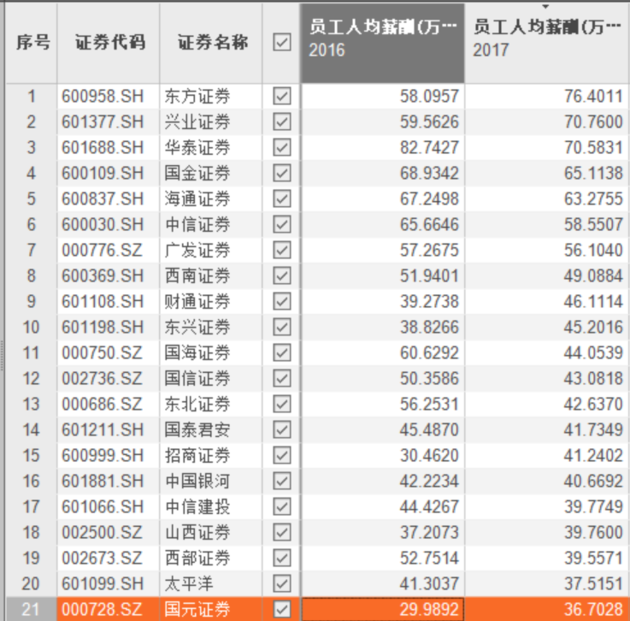Screen dimensions: 630x621
Task: Click the 证券名称 column header
Action: point(211,43)
